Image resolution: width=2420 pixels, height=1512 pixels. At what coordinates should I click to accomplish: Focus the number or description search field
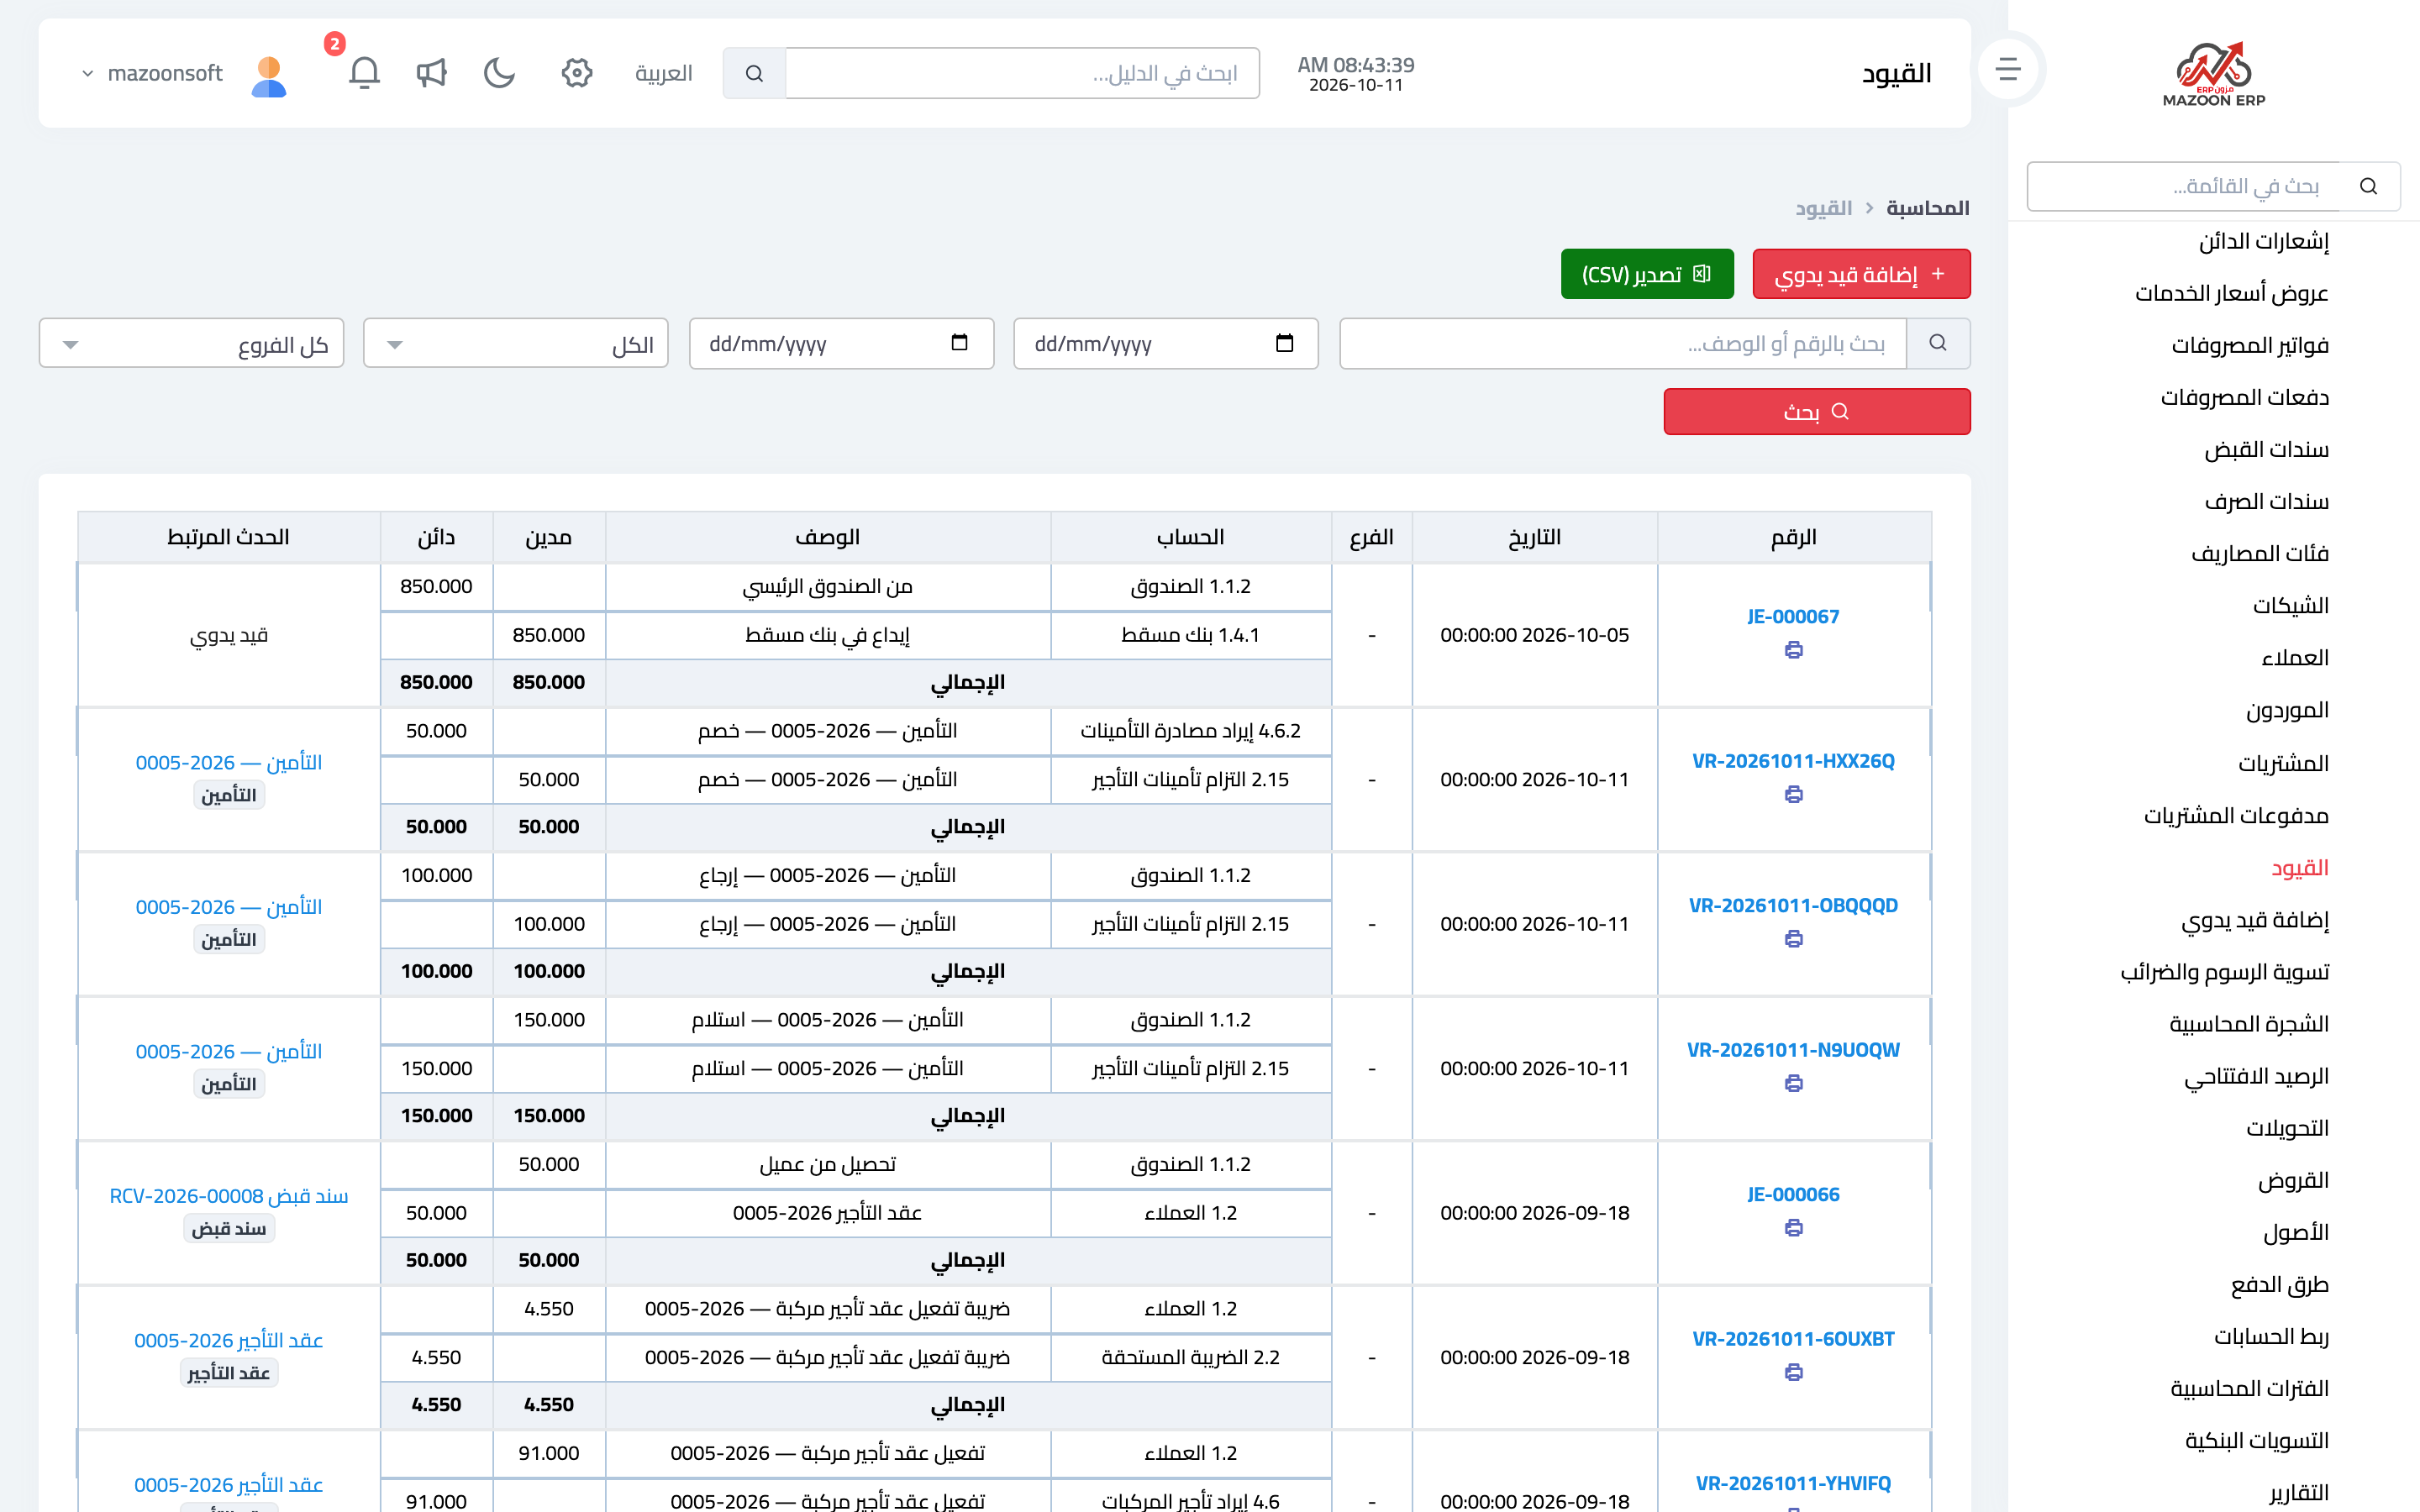click(1622, 343)
